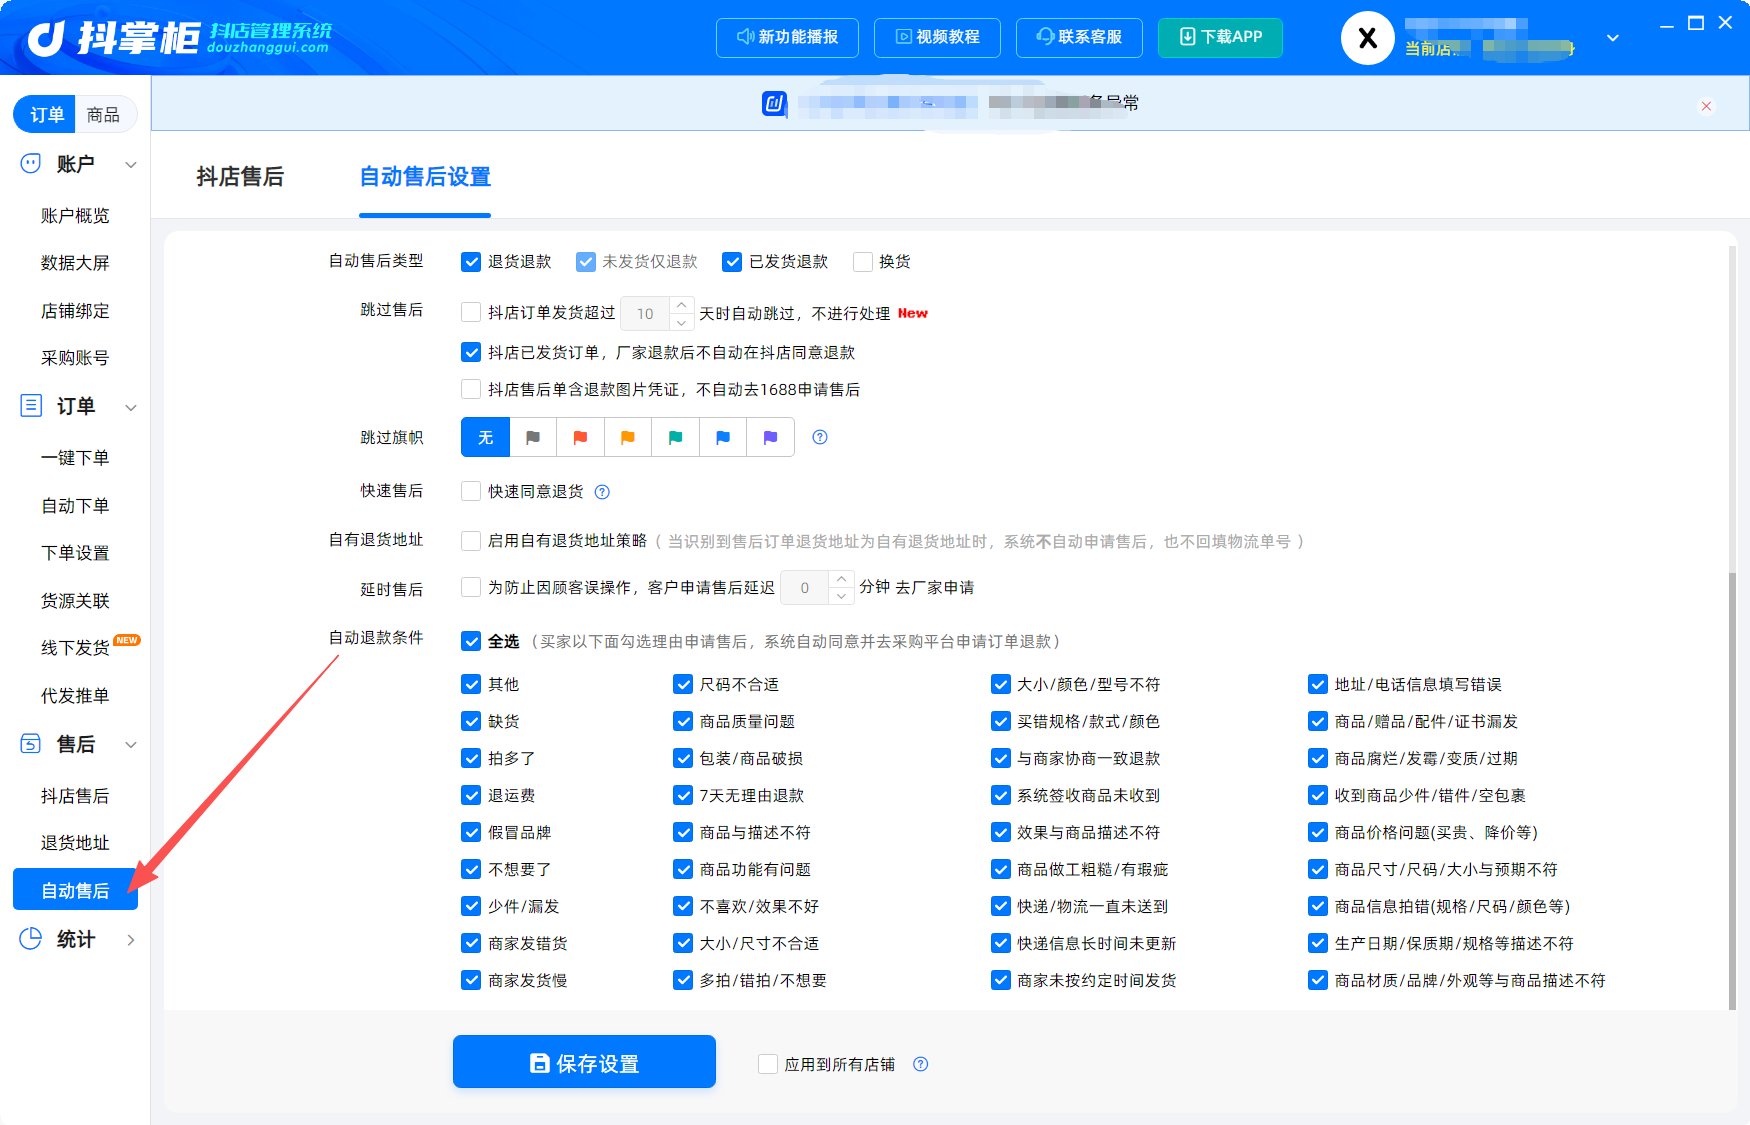Collapse the 账户 section chevron
Screen dimensions: 1750x1125
coord(130,164)
